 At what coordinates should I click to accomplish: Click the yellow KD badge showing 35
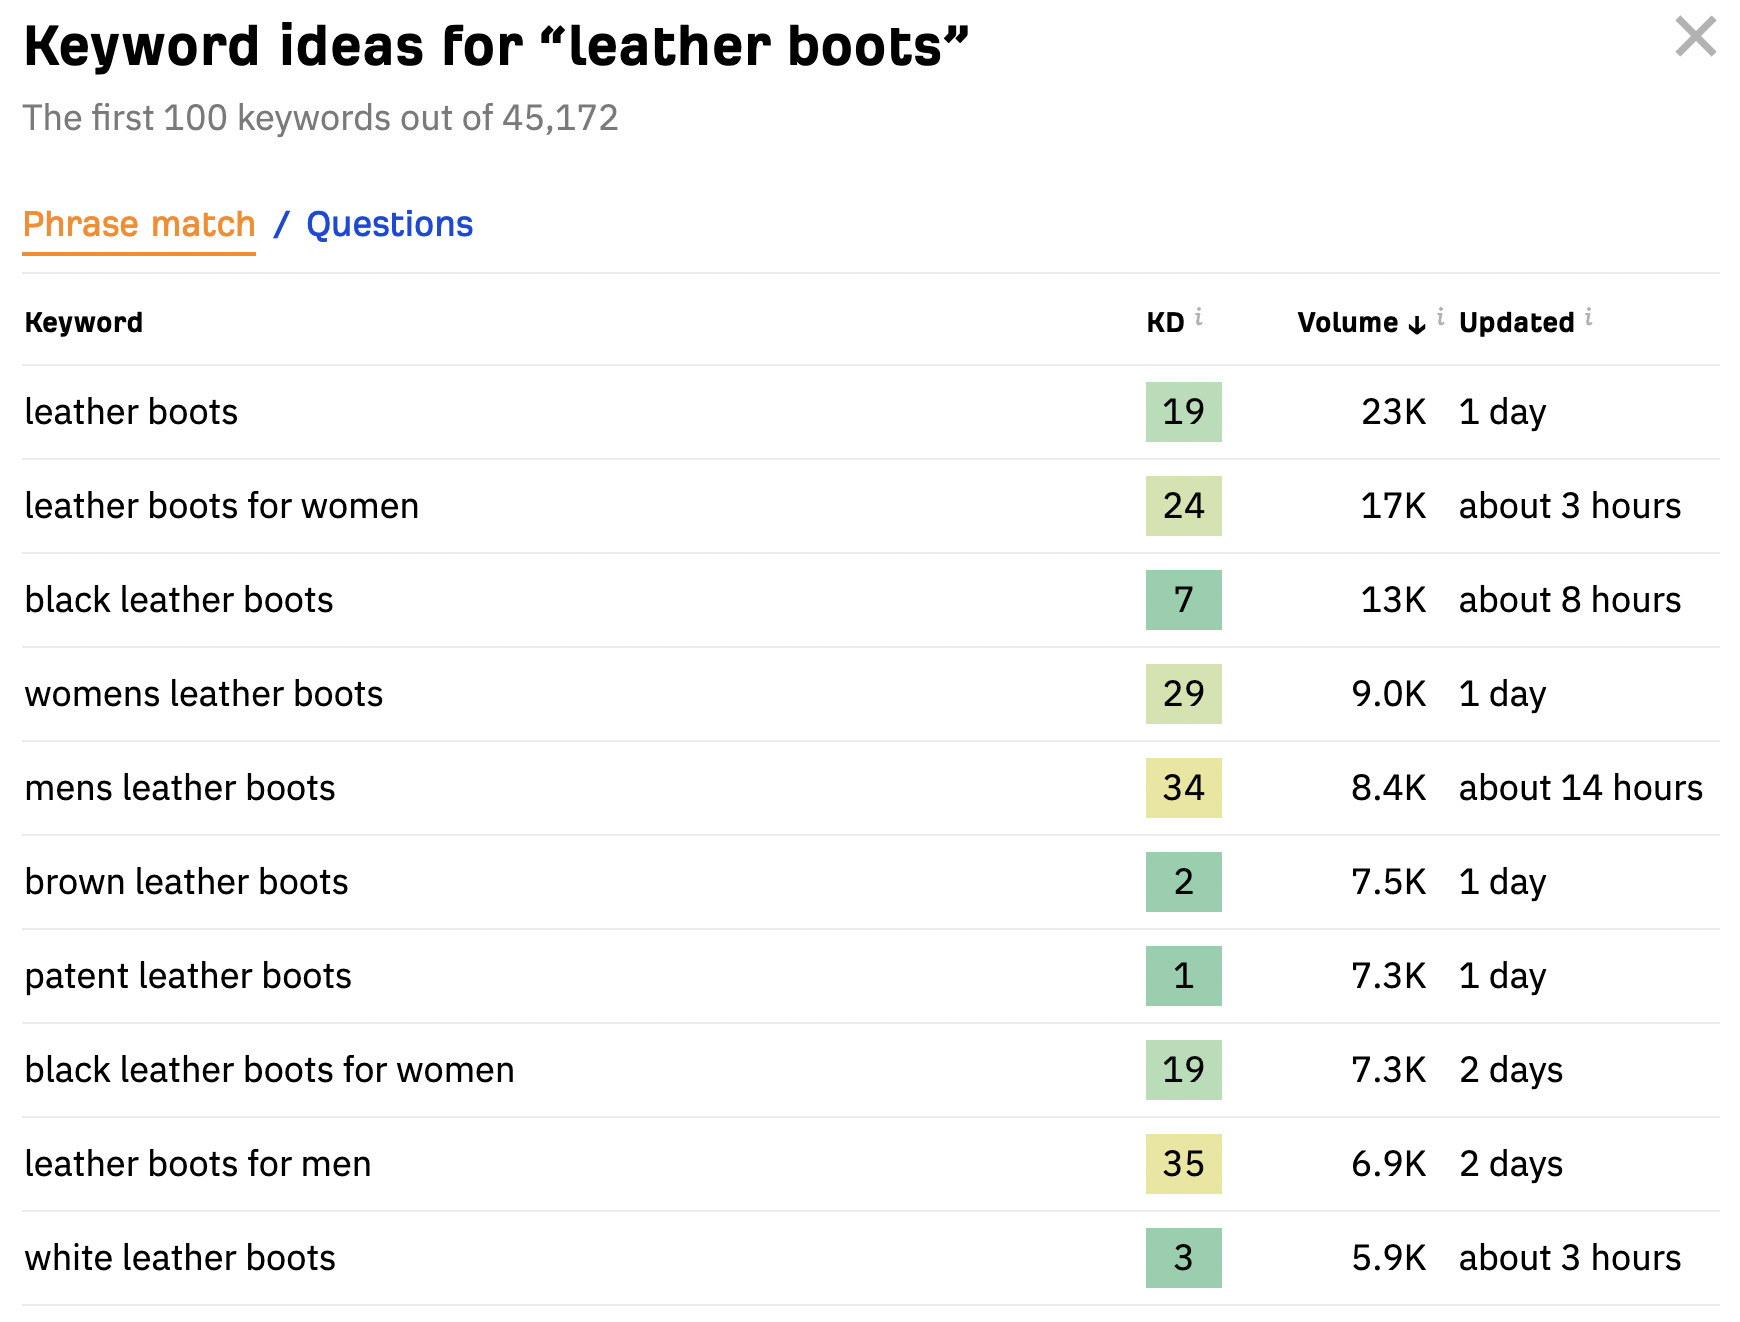pyautogui.click(x=1183, y=1163)
